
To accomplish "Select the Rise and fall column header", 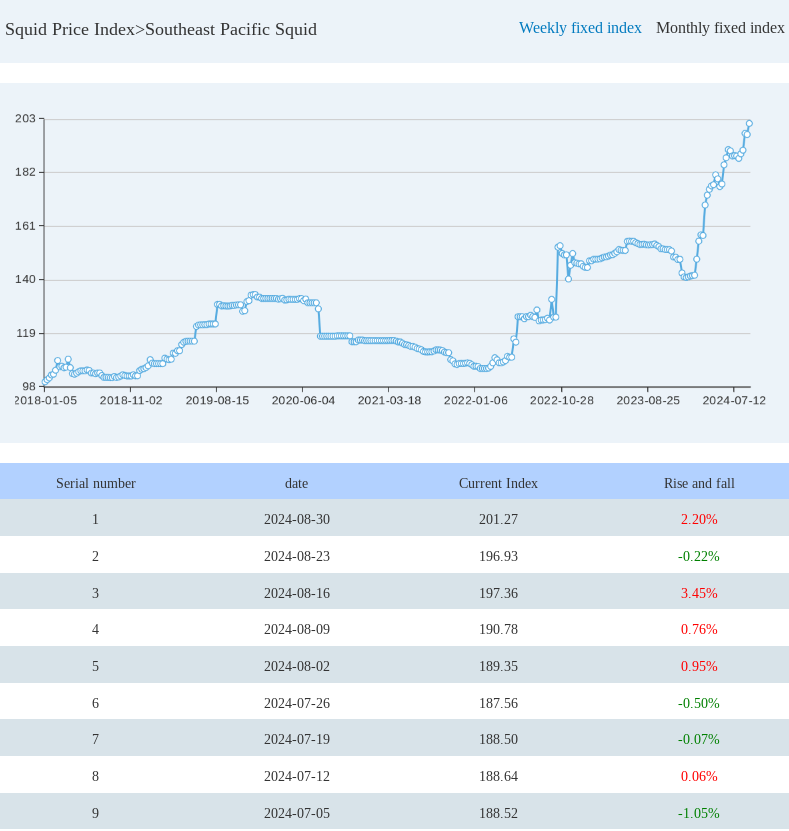I will (699, 483).
